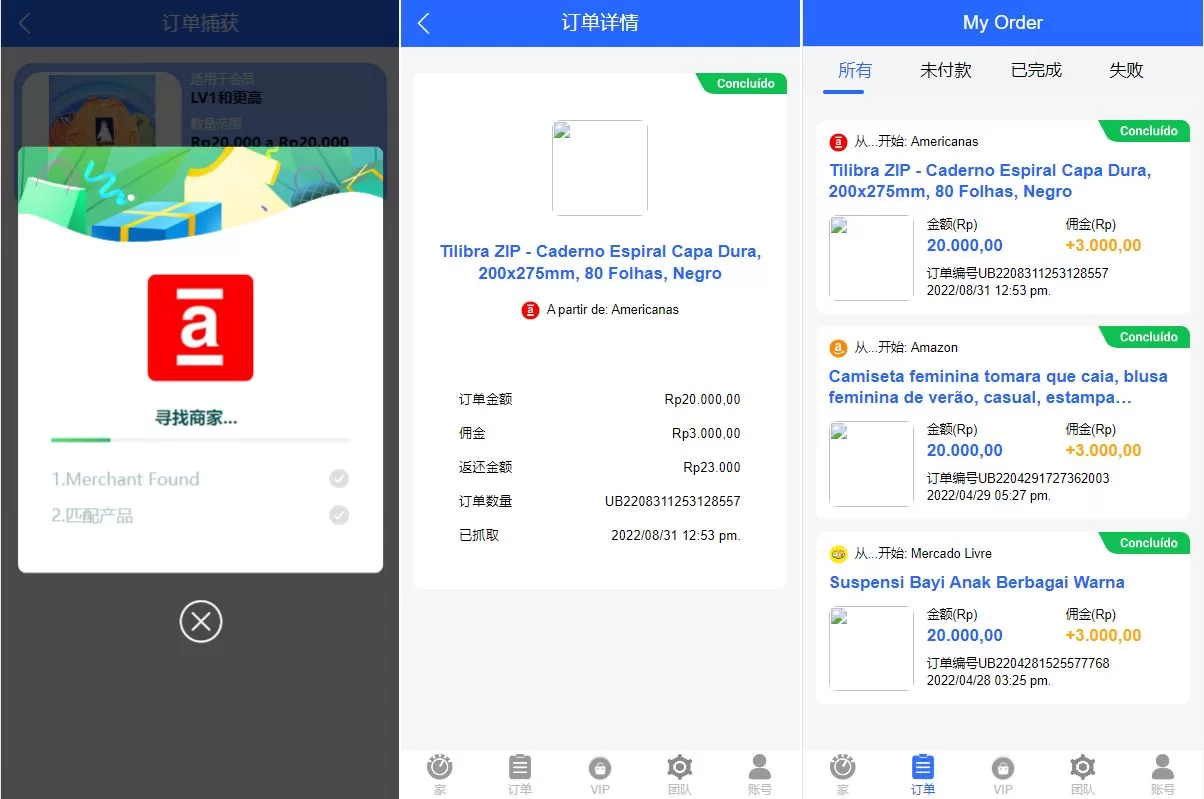Screen dimensions: 1204x799
Task: Tap the 团队 gear icon on the 订单详情 bottom bar
Action: coord(680,768)
